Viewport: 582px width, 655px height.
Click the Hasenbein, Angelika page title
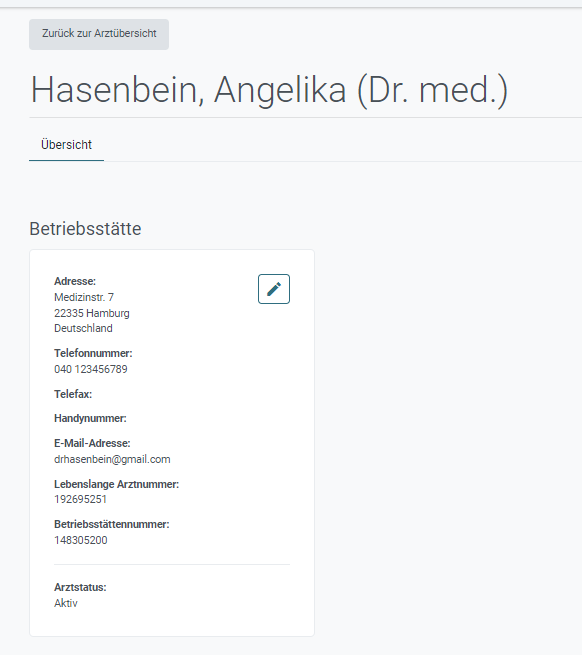tap(269, 90)
